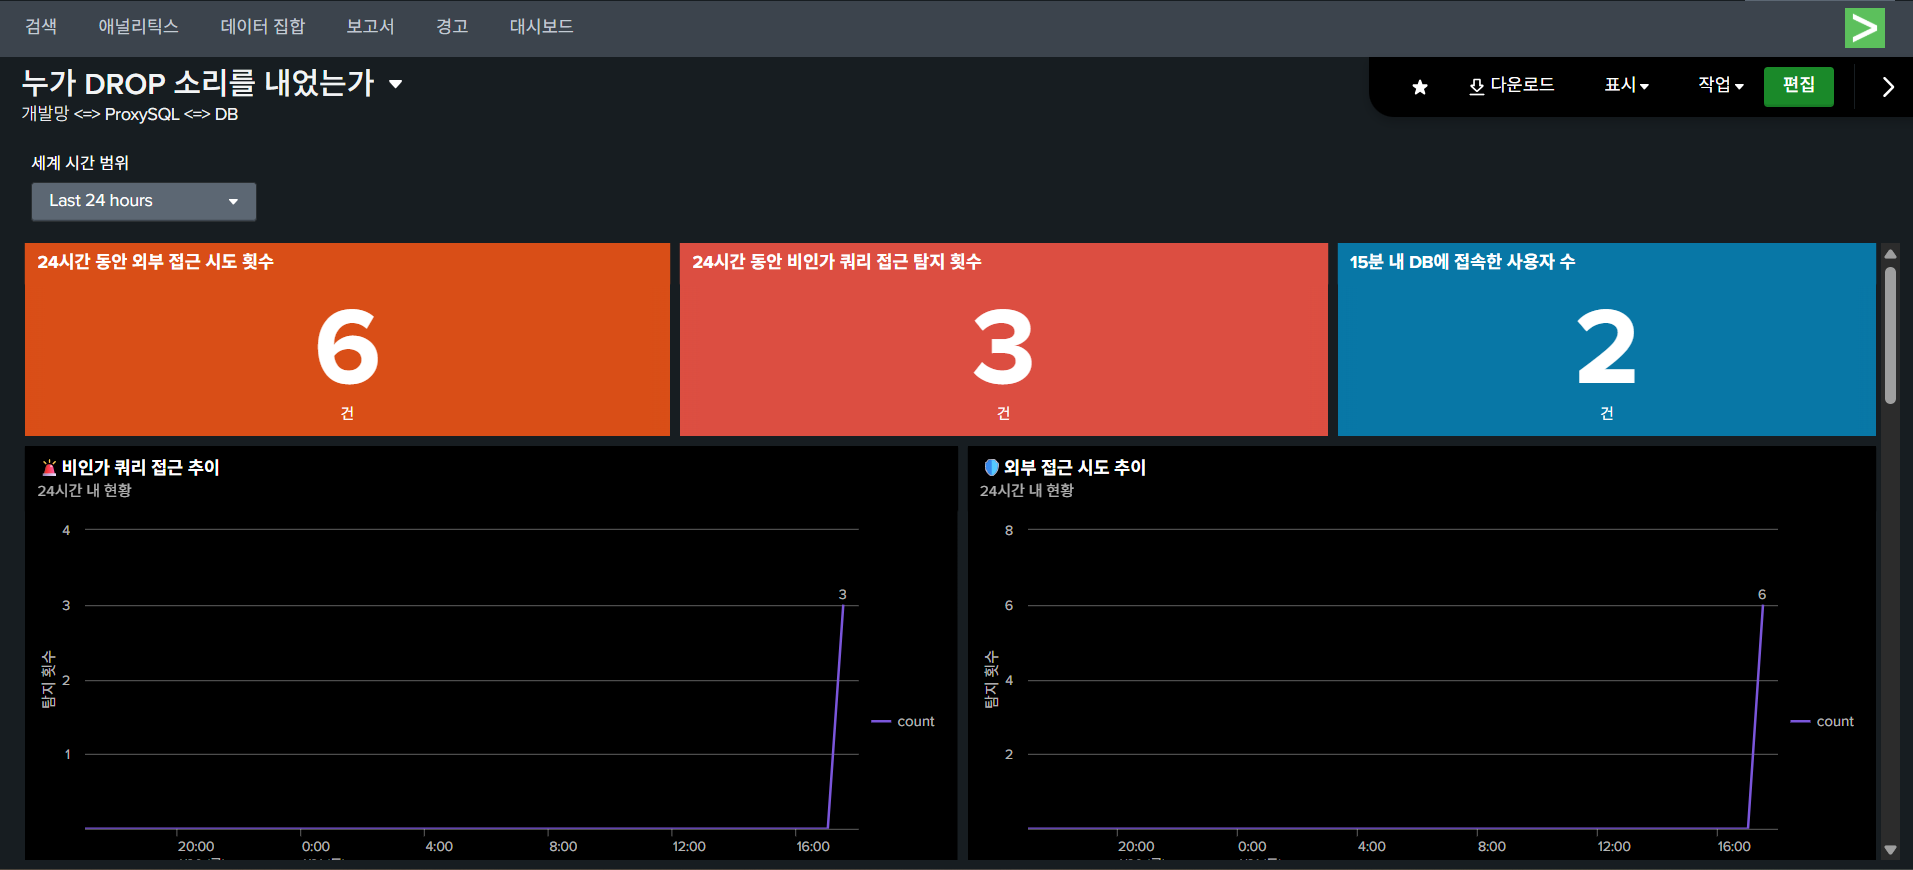Open the dashboard title dropdown arrow
Viewport: 1913px width, 870px height.
click(x=396, y=84)
